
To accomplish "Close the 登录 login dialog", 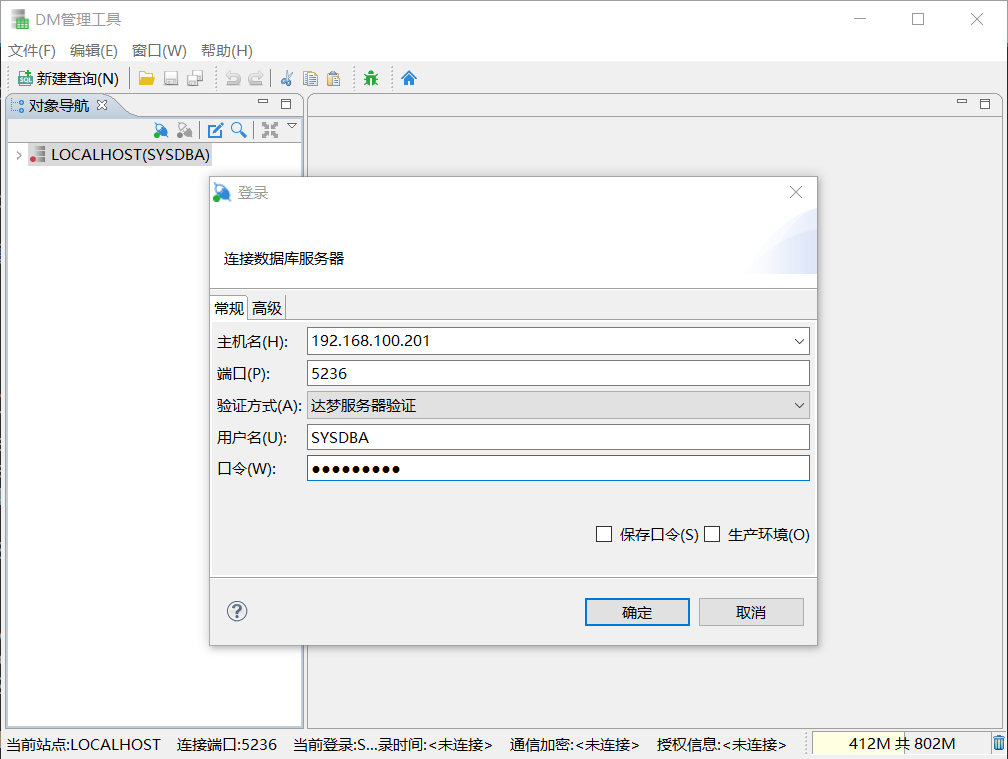I will (x=796, y=192).
